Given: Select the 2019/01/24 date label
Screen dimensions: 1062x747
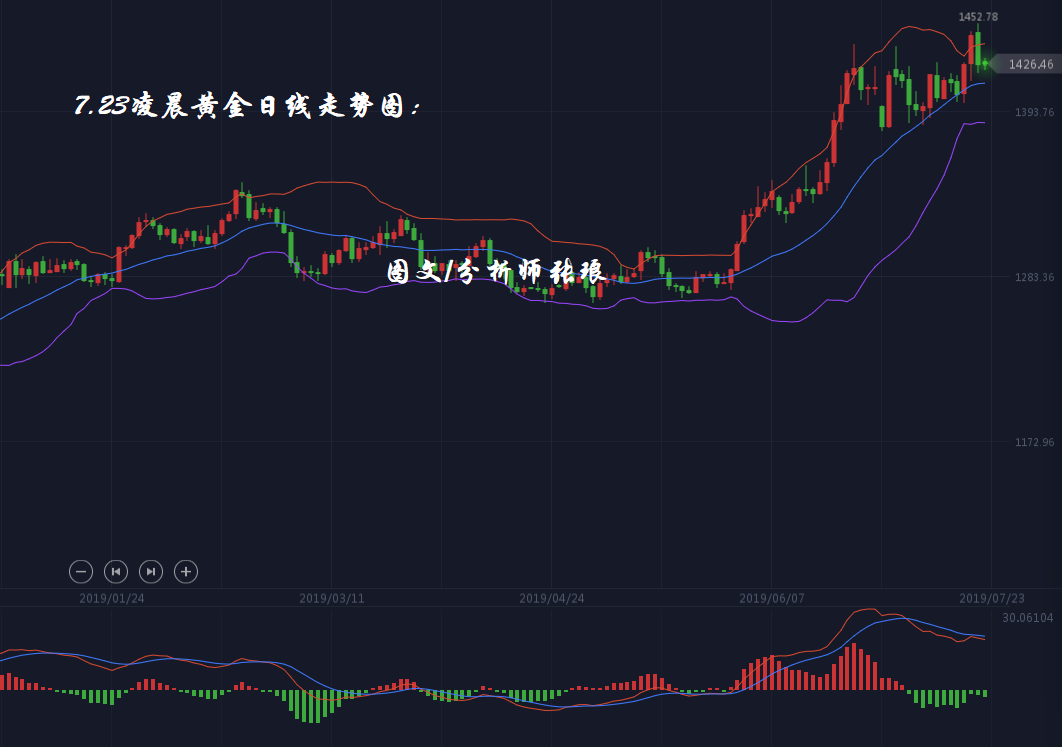Looking at the screenshot, I should click(112, 599).
